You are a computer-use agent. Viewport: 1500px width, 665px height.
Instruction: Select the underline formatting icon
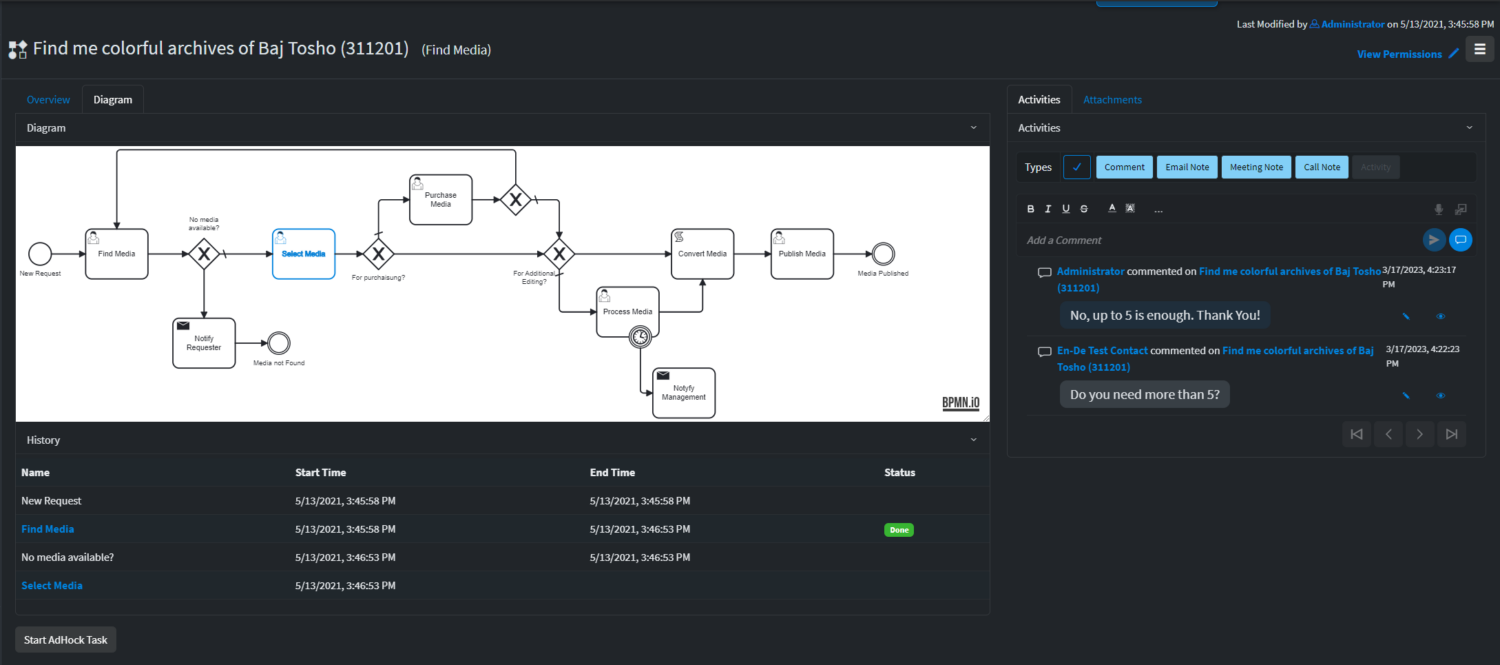click(1066, 208)
